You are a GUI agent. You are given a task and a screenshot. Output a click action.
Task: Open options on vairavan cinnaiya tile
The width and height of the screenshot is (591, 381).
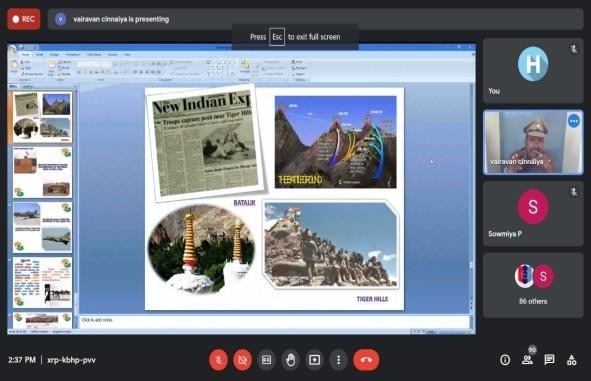point(574,121)
